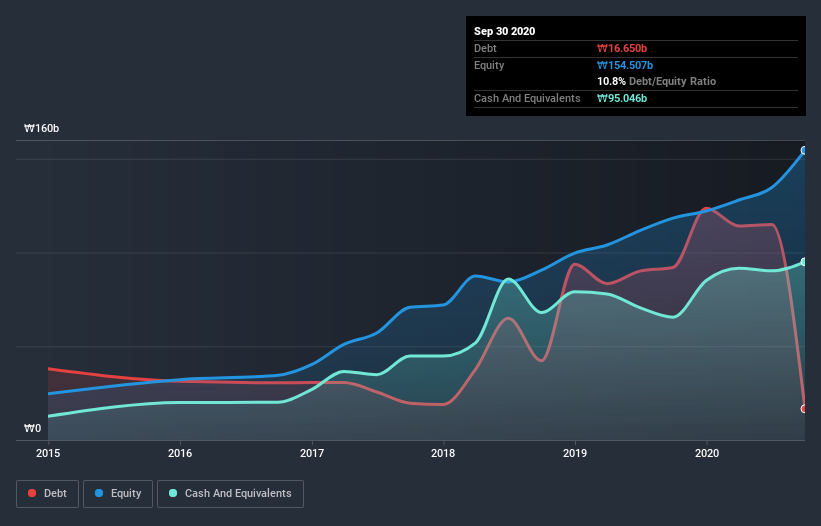
Task: Click the ₩16.650b debt value
Action: 622,48
